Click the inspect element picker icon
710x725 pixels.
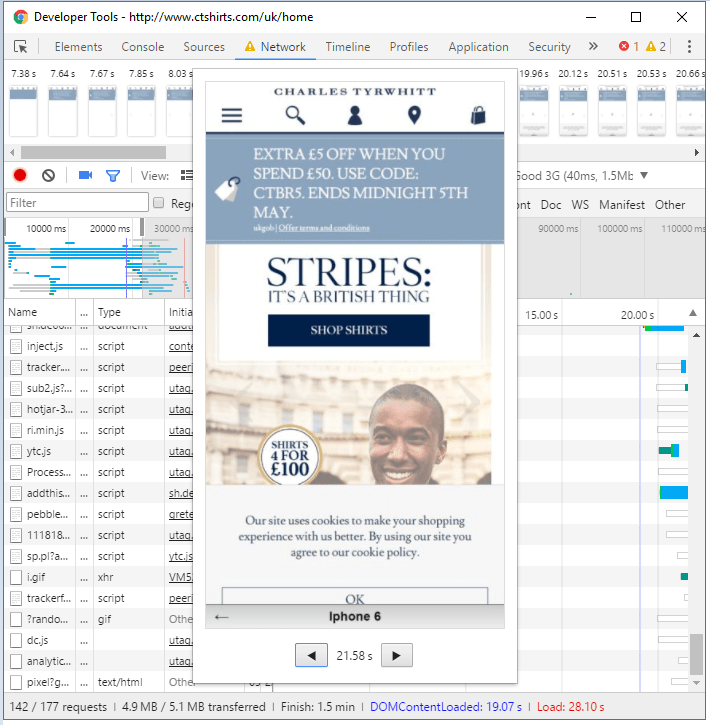(x=20, y=47)
